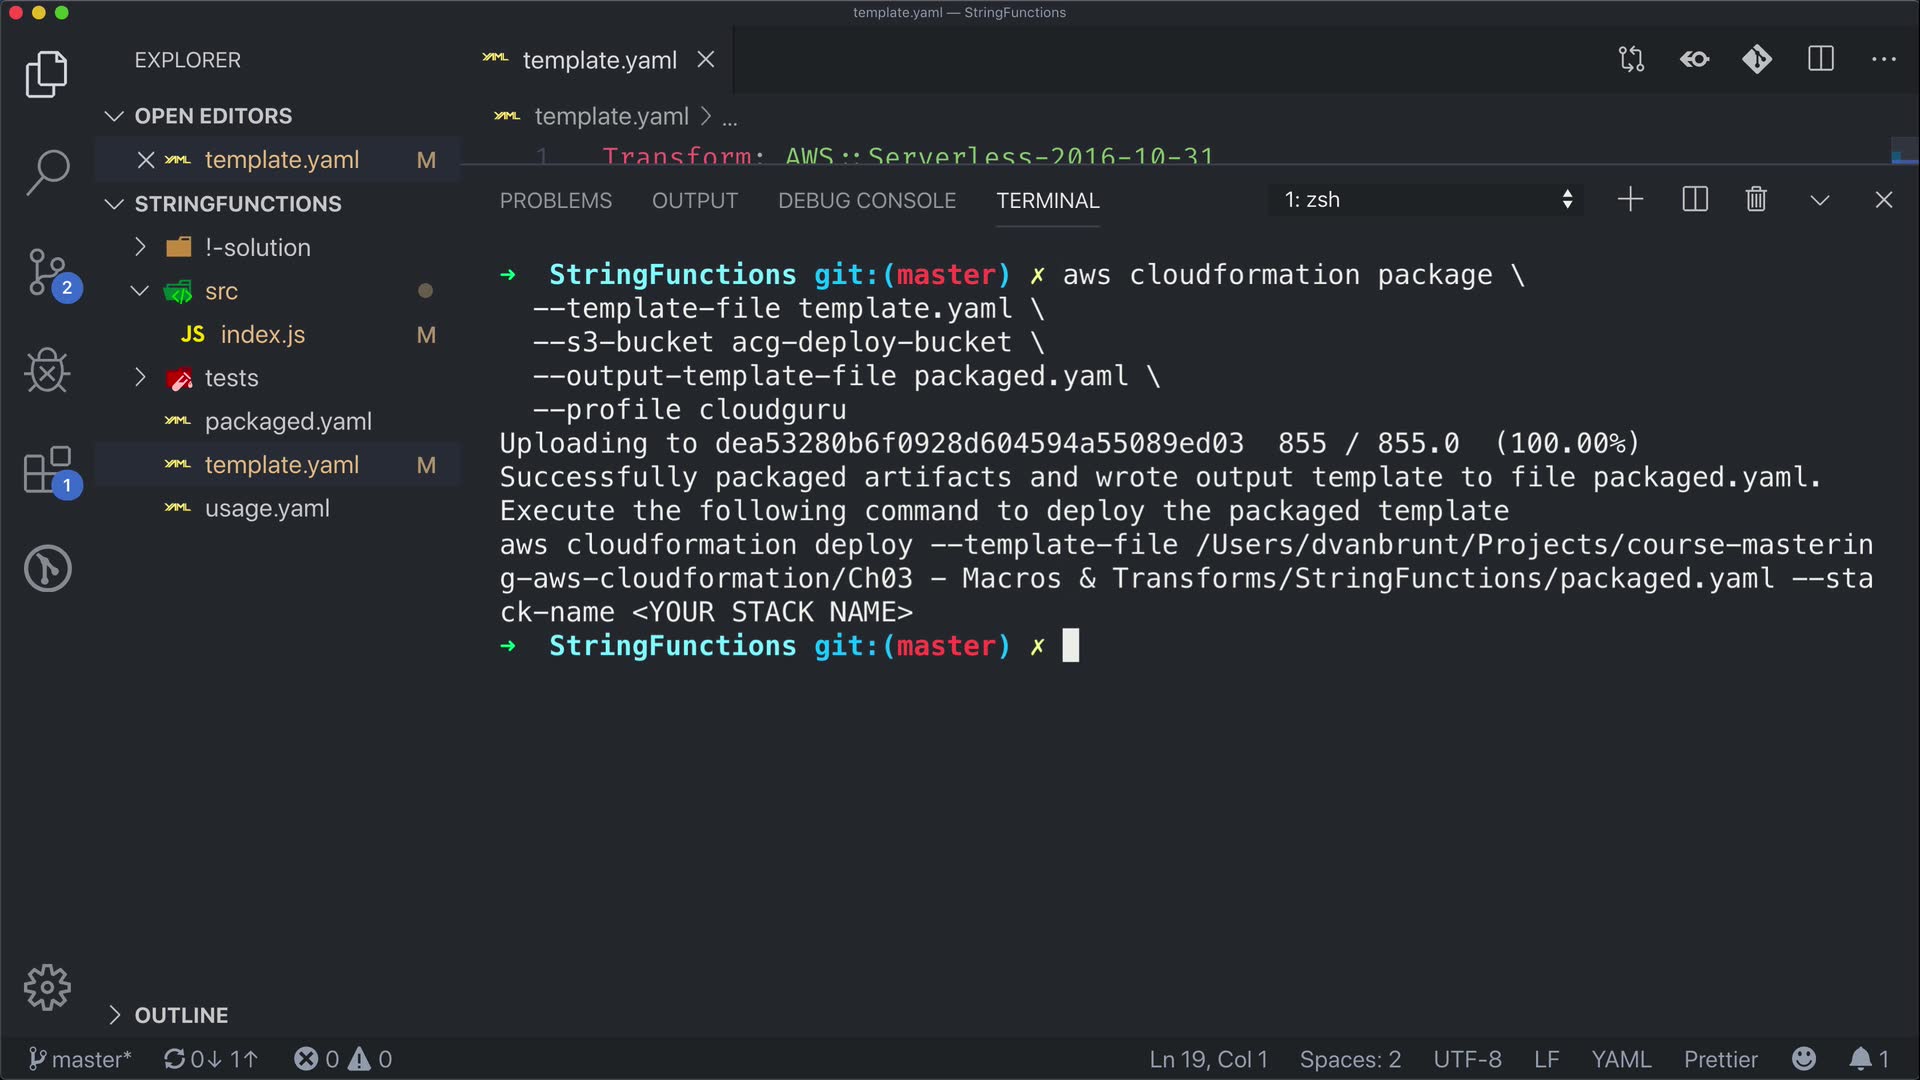Open the Debug view bug icon
The height and width of the screenshot is (1080, 1920).
click(x=47, y=371)
